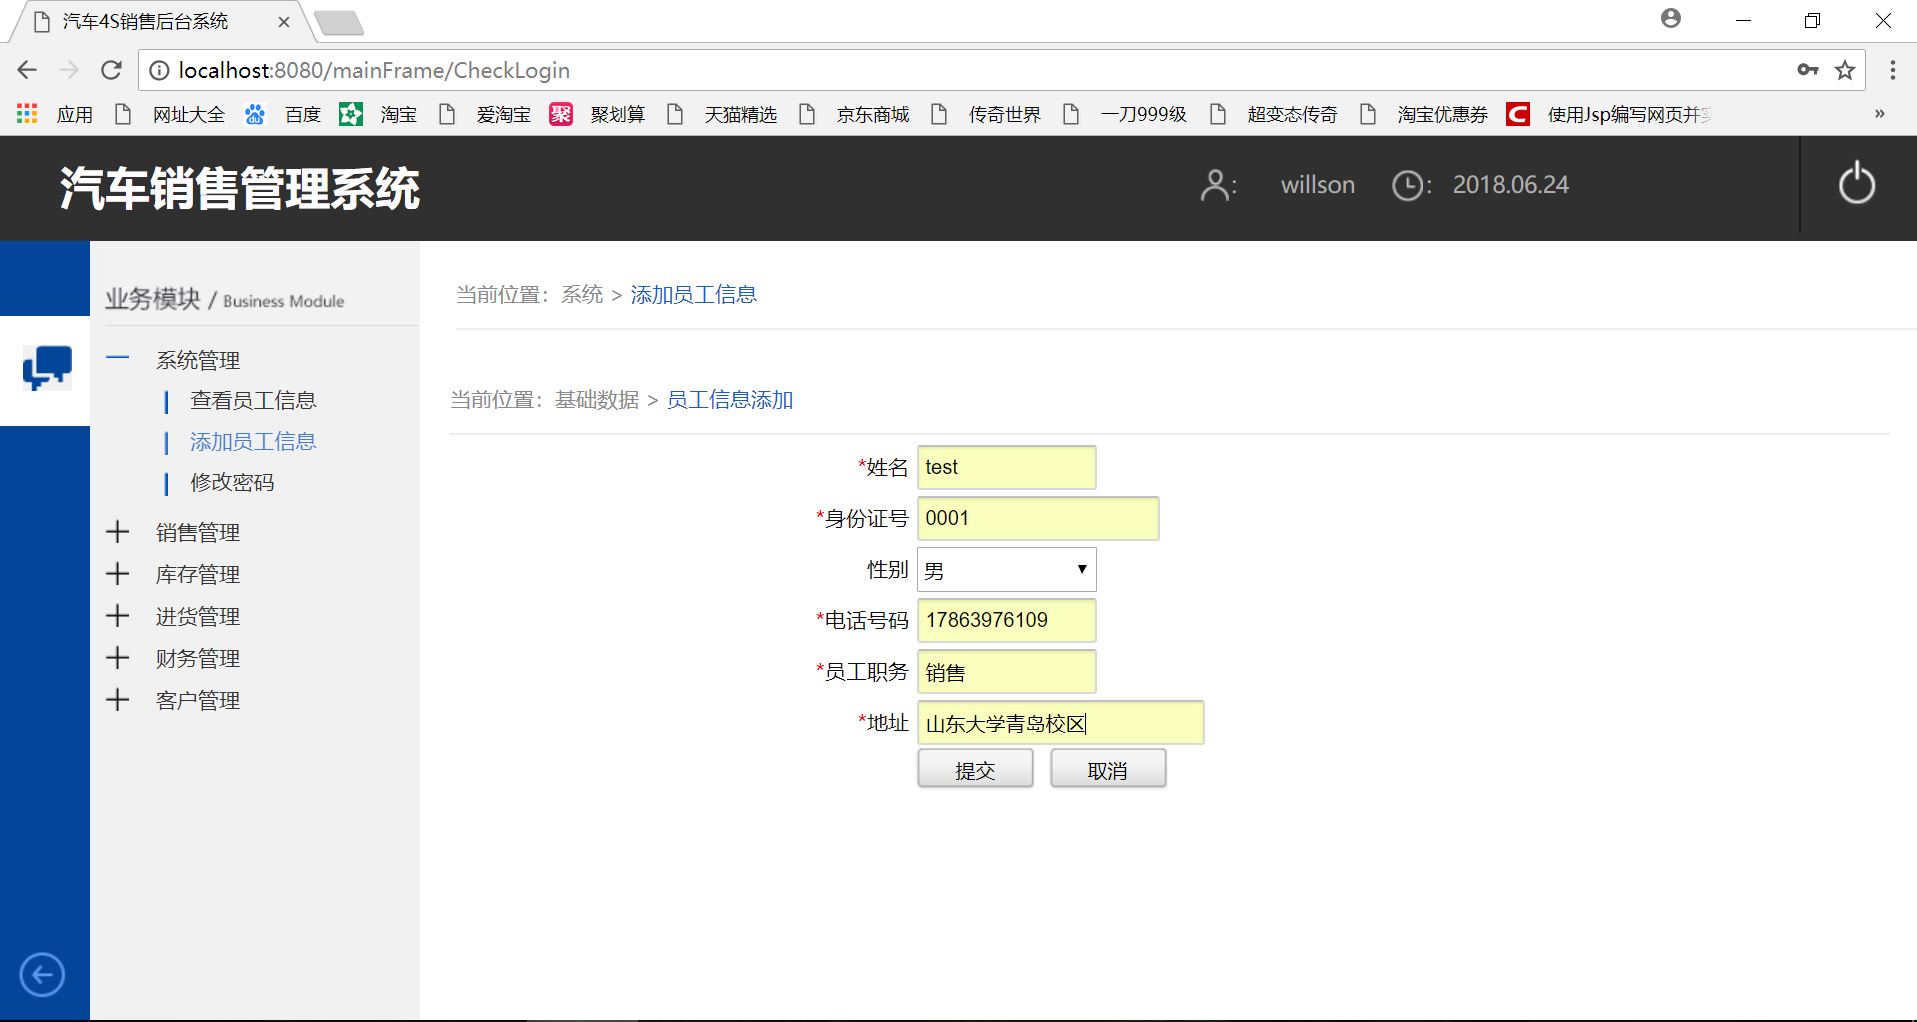The image size is (1917, 1022).
Task: Click the saved password key icon
Action: pyautogui.click(x=1807, y=70)
